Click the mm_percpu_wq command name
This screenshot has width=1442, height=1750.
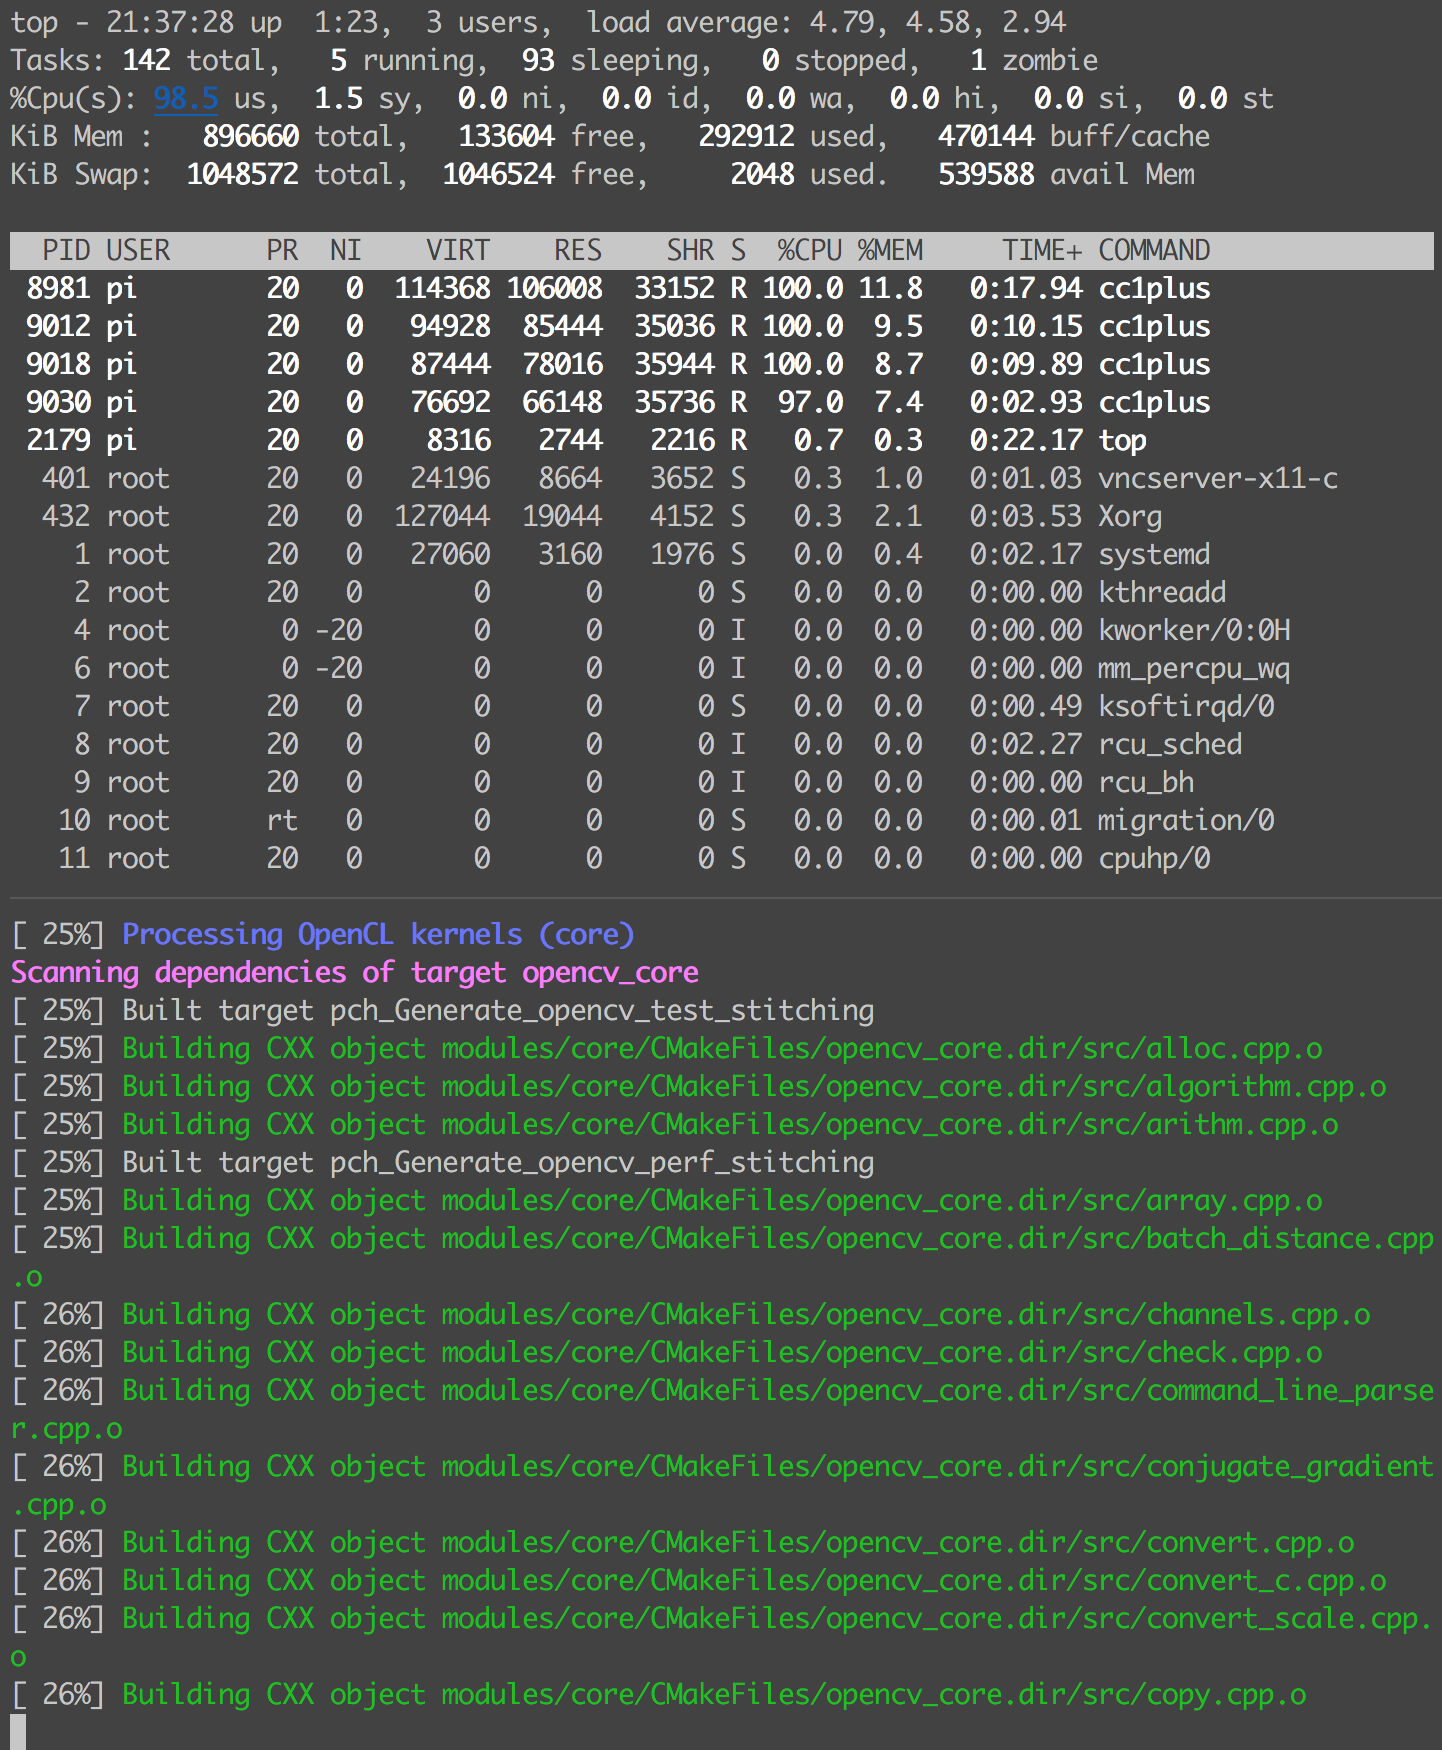click(1194, 668)
